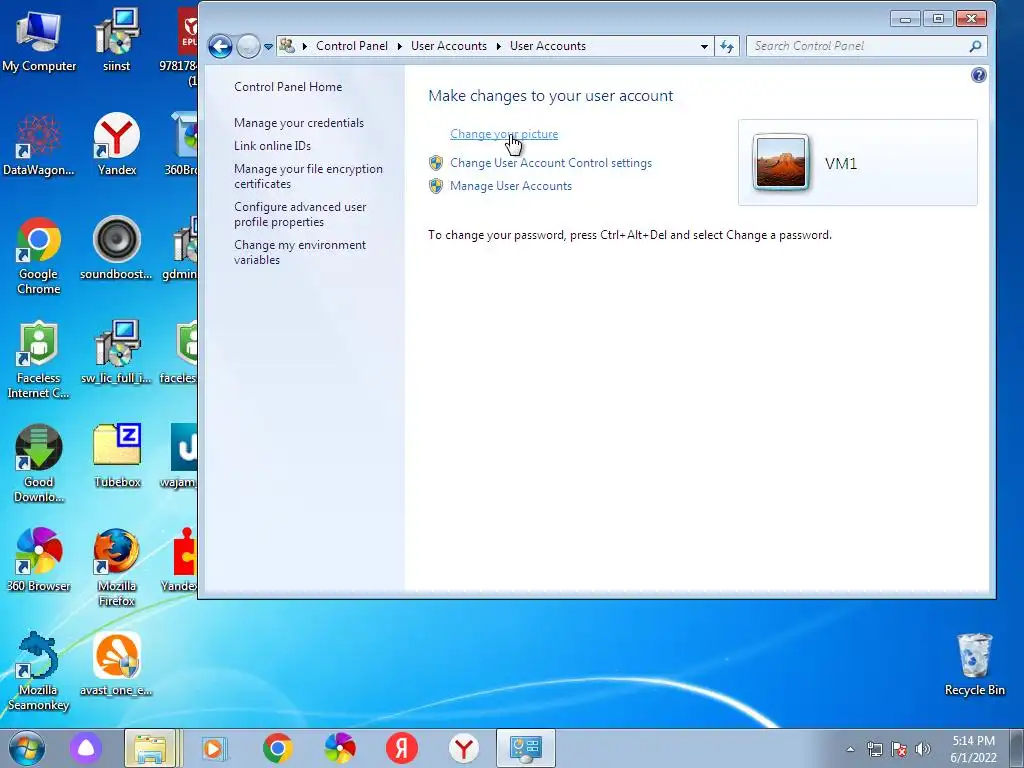1024x768 pixels.
Task: Select Control Panel in the breadcrumb
Action: [351, 46]
